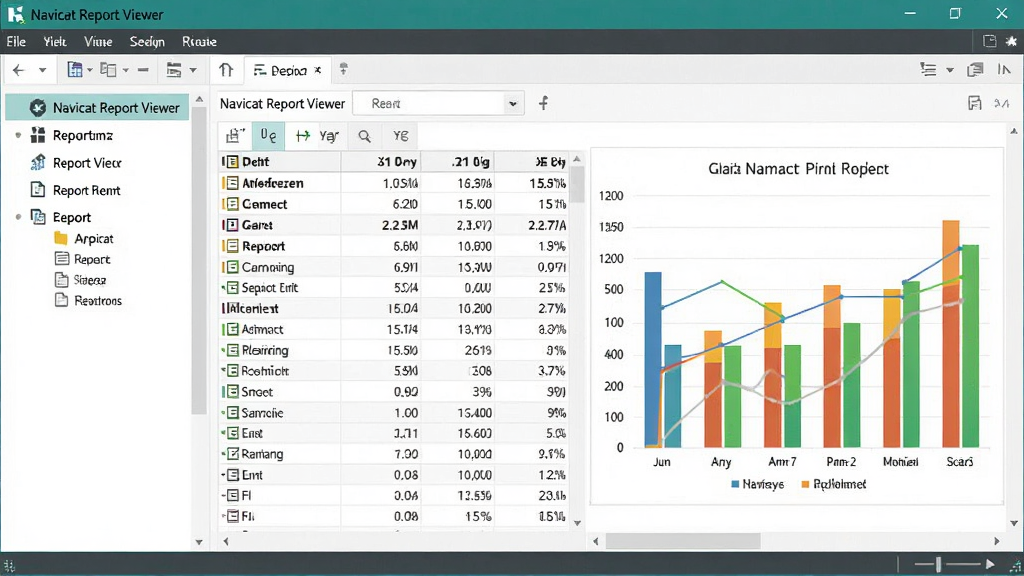Open dropdown beside rows layout icon
Image resolution: width=1024 pixels, height=576 pixels.
click(193, 71)
